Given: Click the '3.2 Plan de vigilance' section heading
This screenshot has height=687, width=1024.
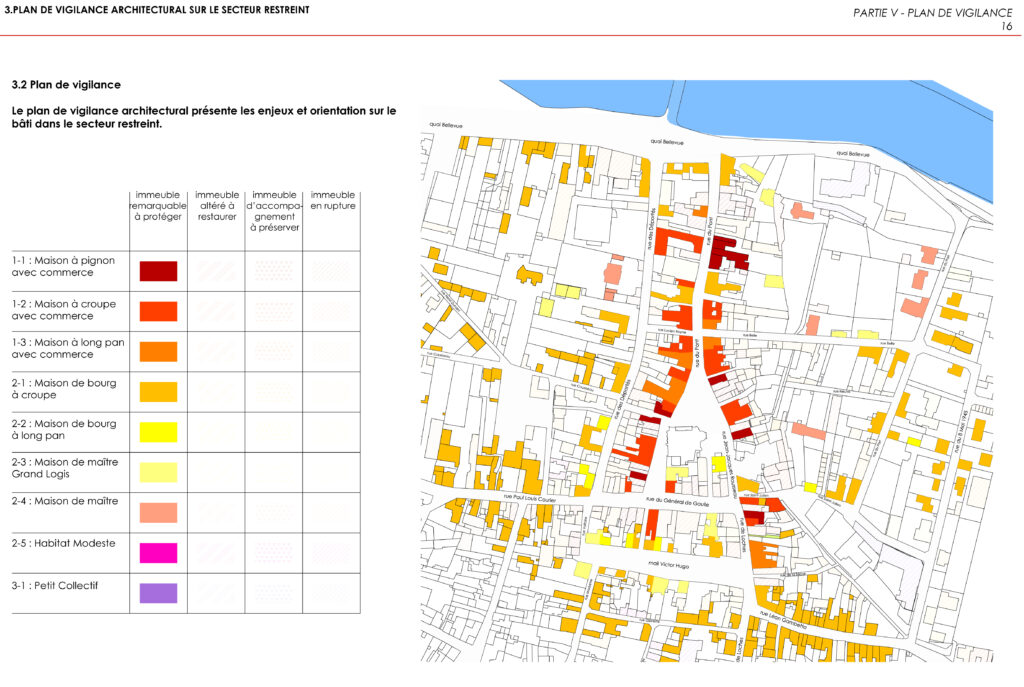Looking at the screenshot, I should point(66,85).
